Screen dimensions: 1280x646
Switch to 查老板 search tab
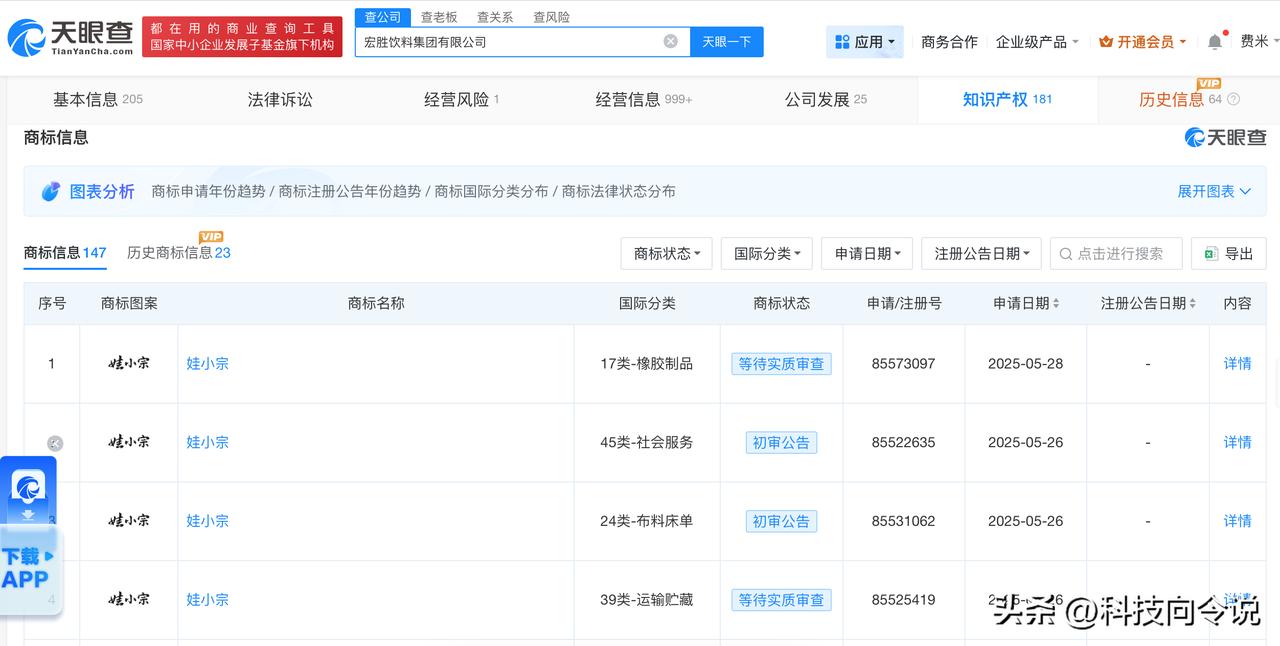[439, 17]
